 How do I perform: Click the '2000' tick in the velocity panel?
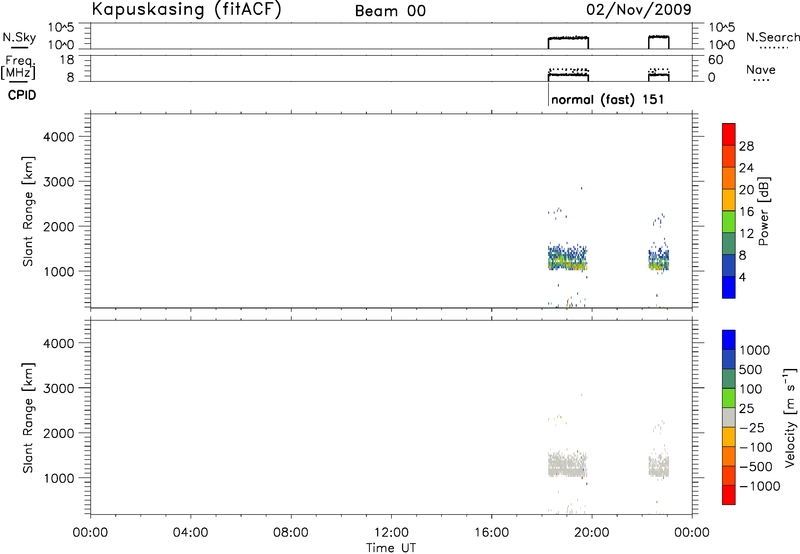[58, 433]
